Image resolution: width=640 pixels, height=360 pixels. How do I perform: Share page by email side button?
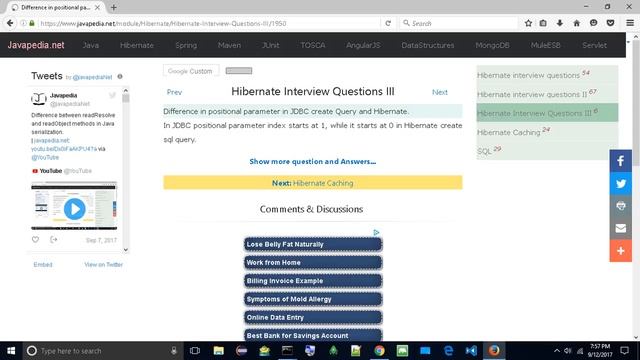620,228
